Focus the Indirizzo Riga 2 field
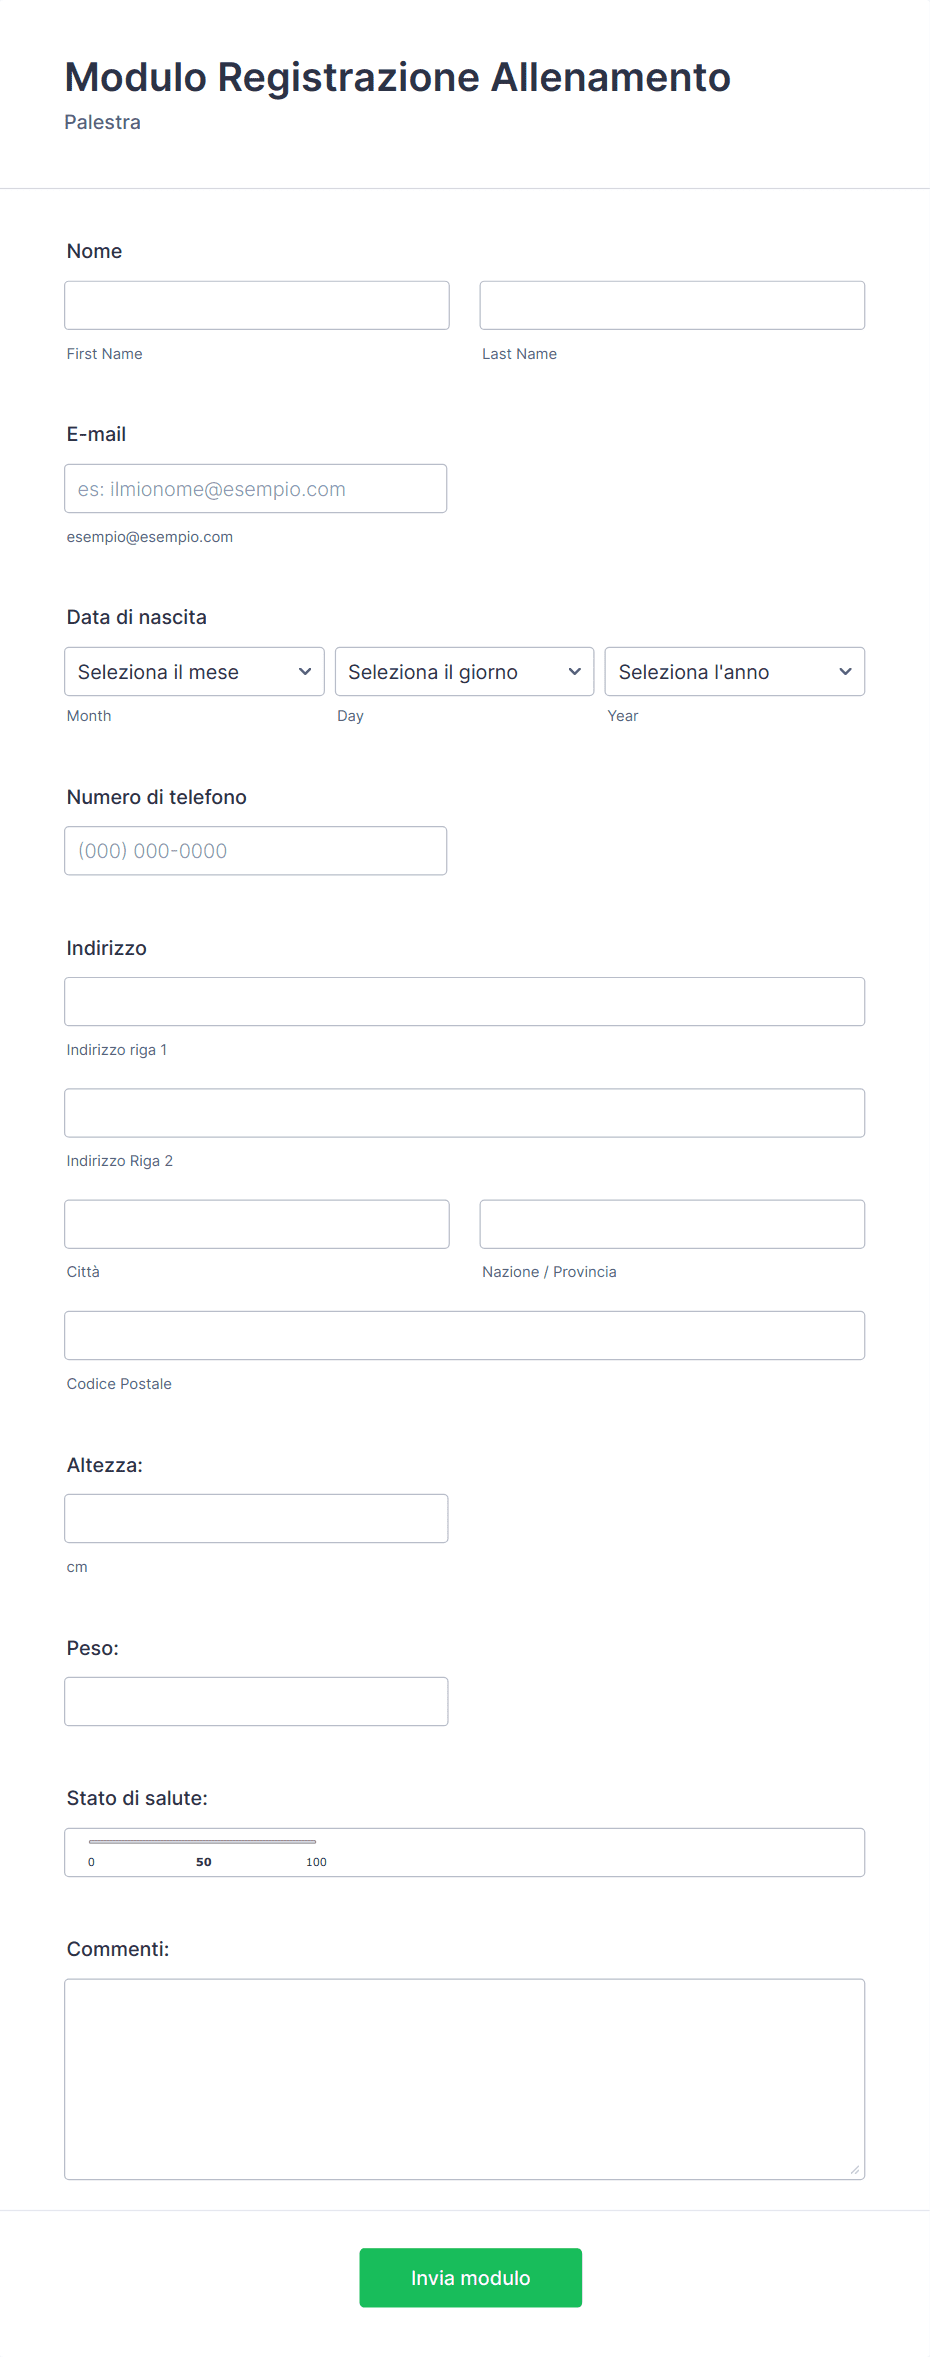 pyautogui.click(x=465, y=1113)
